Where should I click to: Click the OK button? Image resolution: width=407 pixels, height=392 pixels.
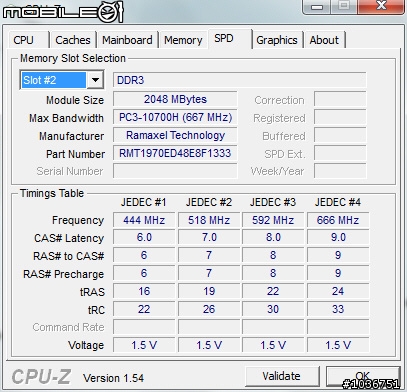coord(363,376)
